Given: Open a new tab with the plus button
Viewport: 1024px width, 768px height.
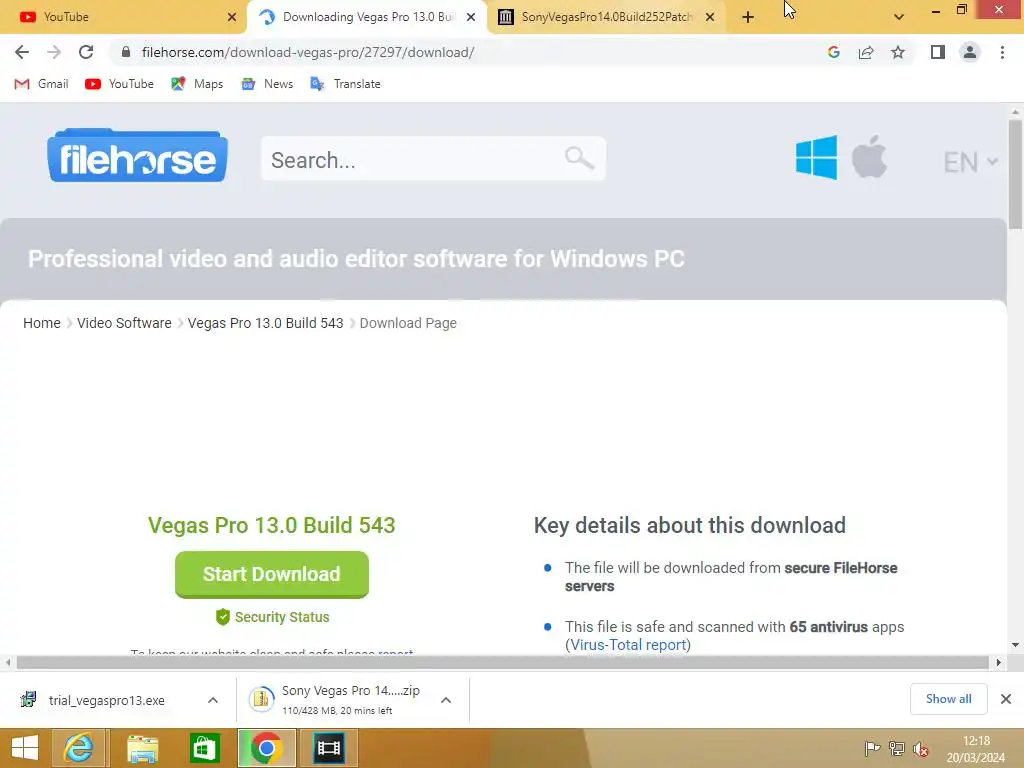Looking at the screenshot, I should (748, 17).
